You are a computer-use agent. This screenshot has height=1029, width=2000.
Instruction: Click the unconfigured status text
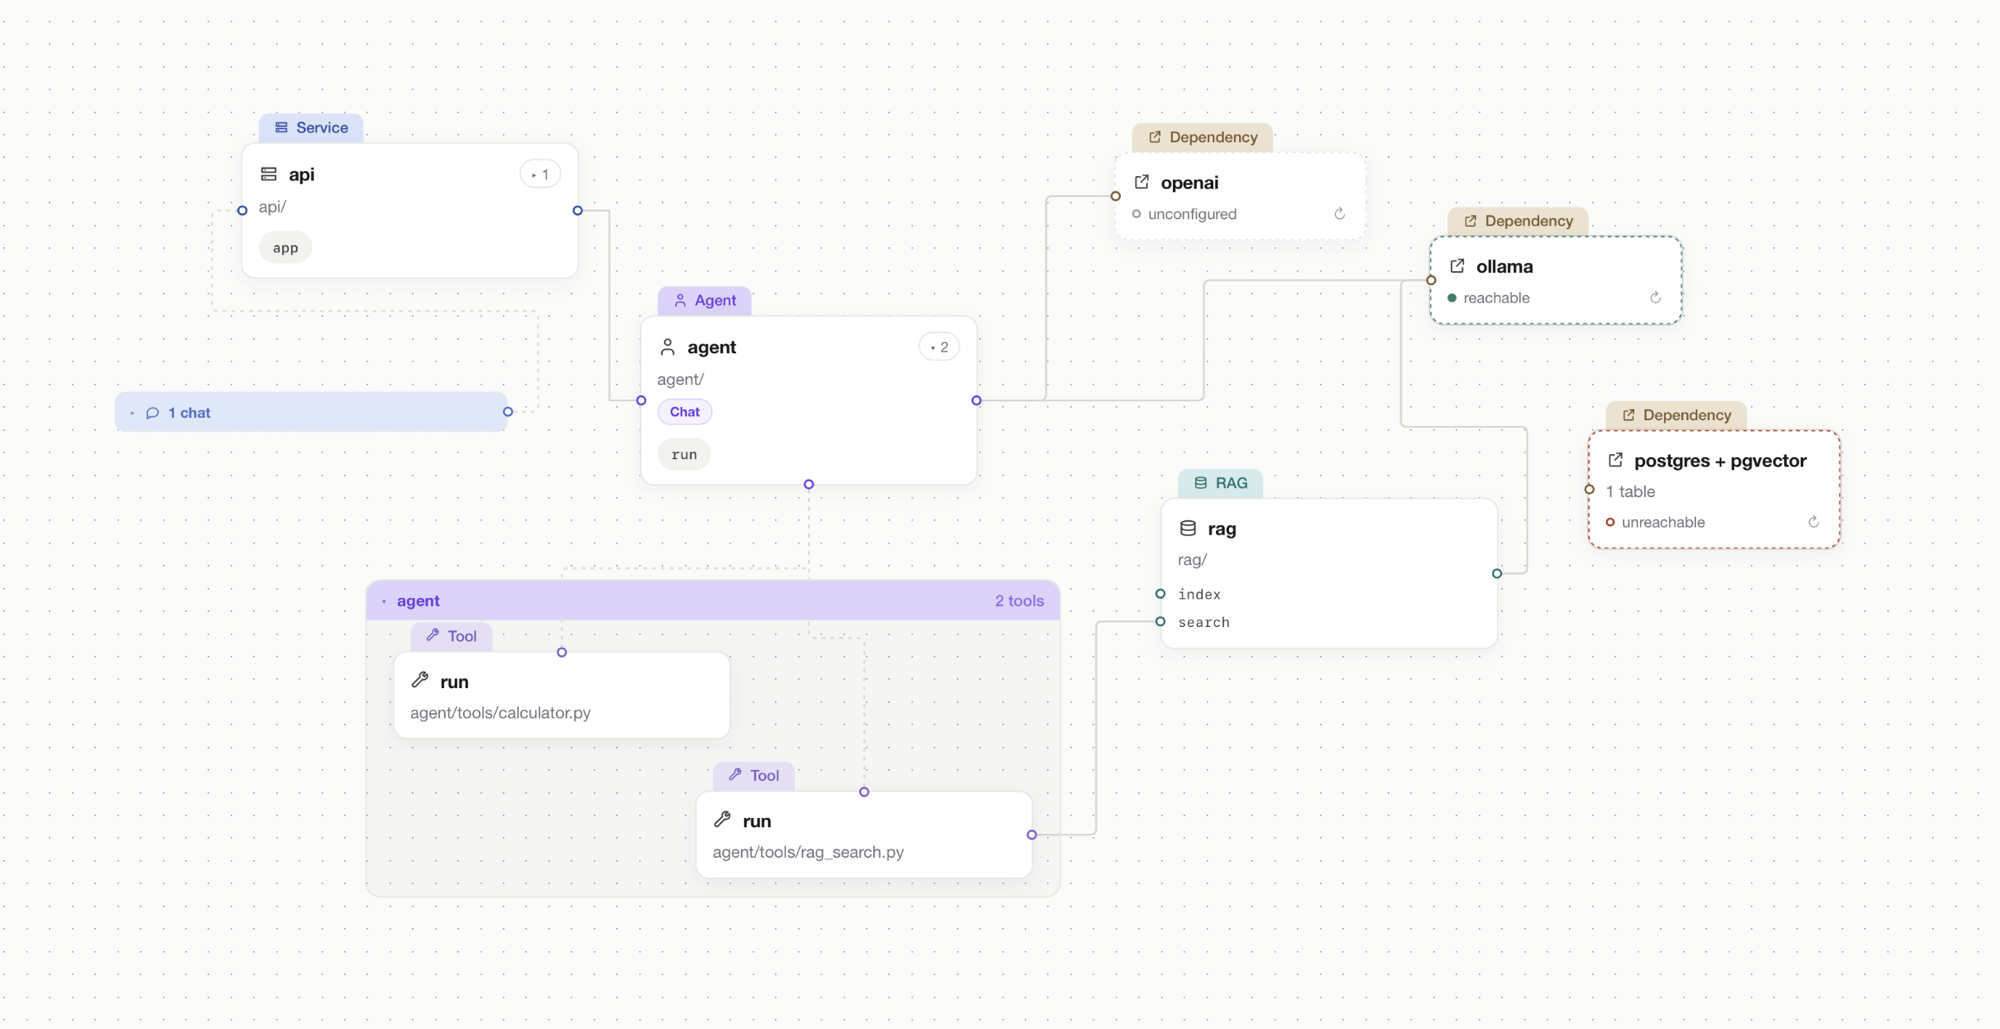1192,214
